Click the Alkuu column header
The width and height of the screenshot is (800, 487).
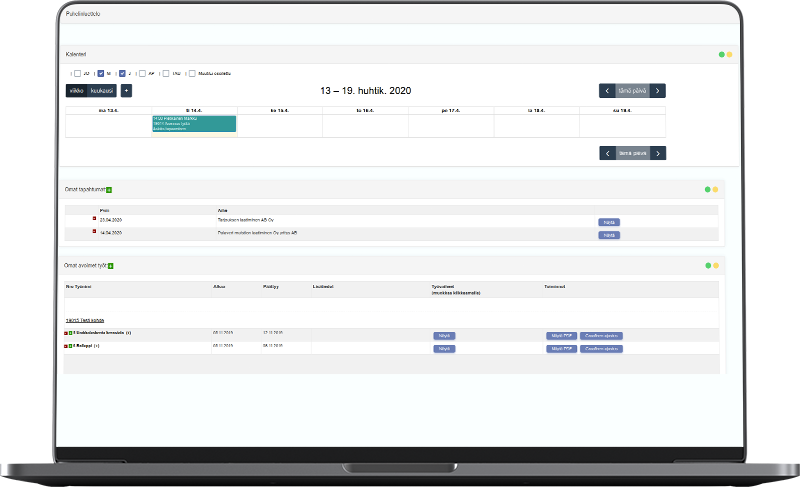click(x=219, y=287)
